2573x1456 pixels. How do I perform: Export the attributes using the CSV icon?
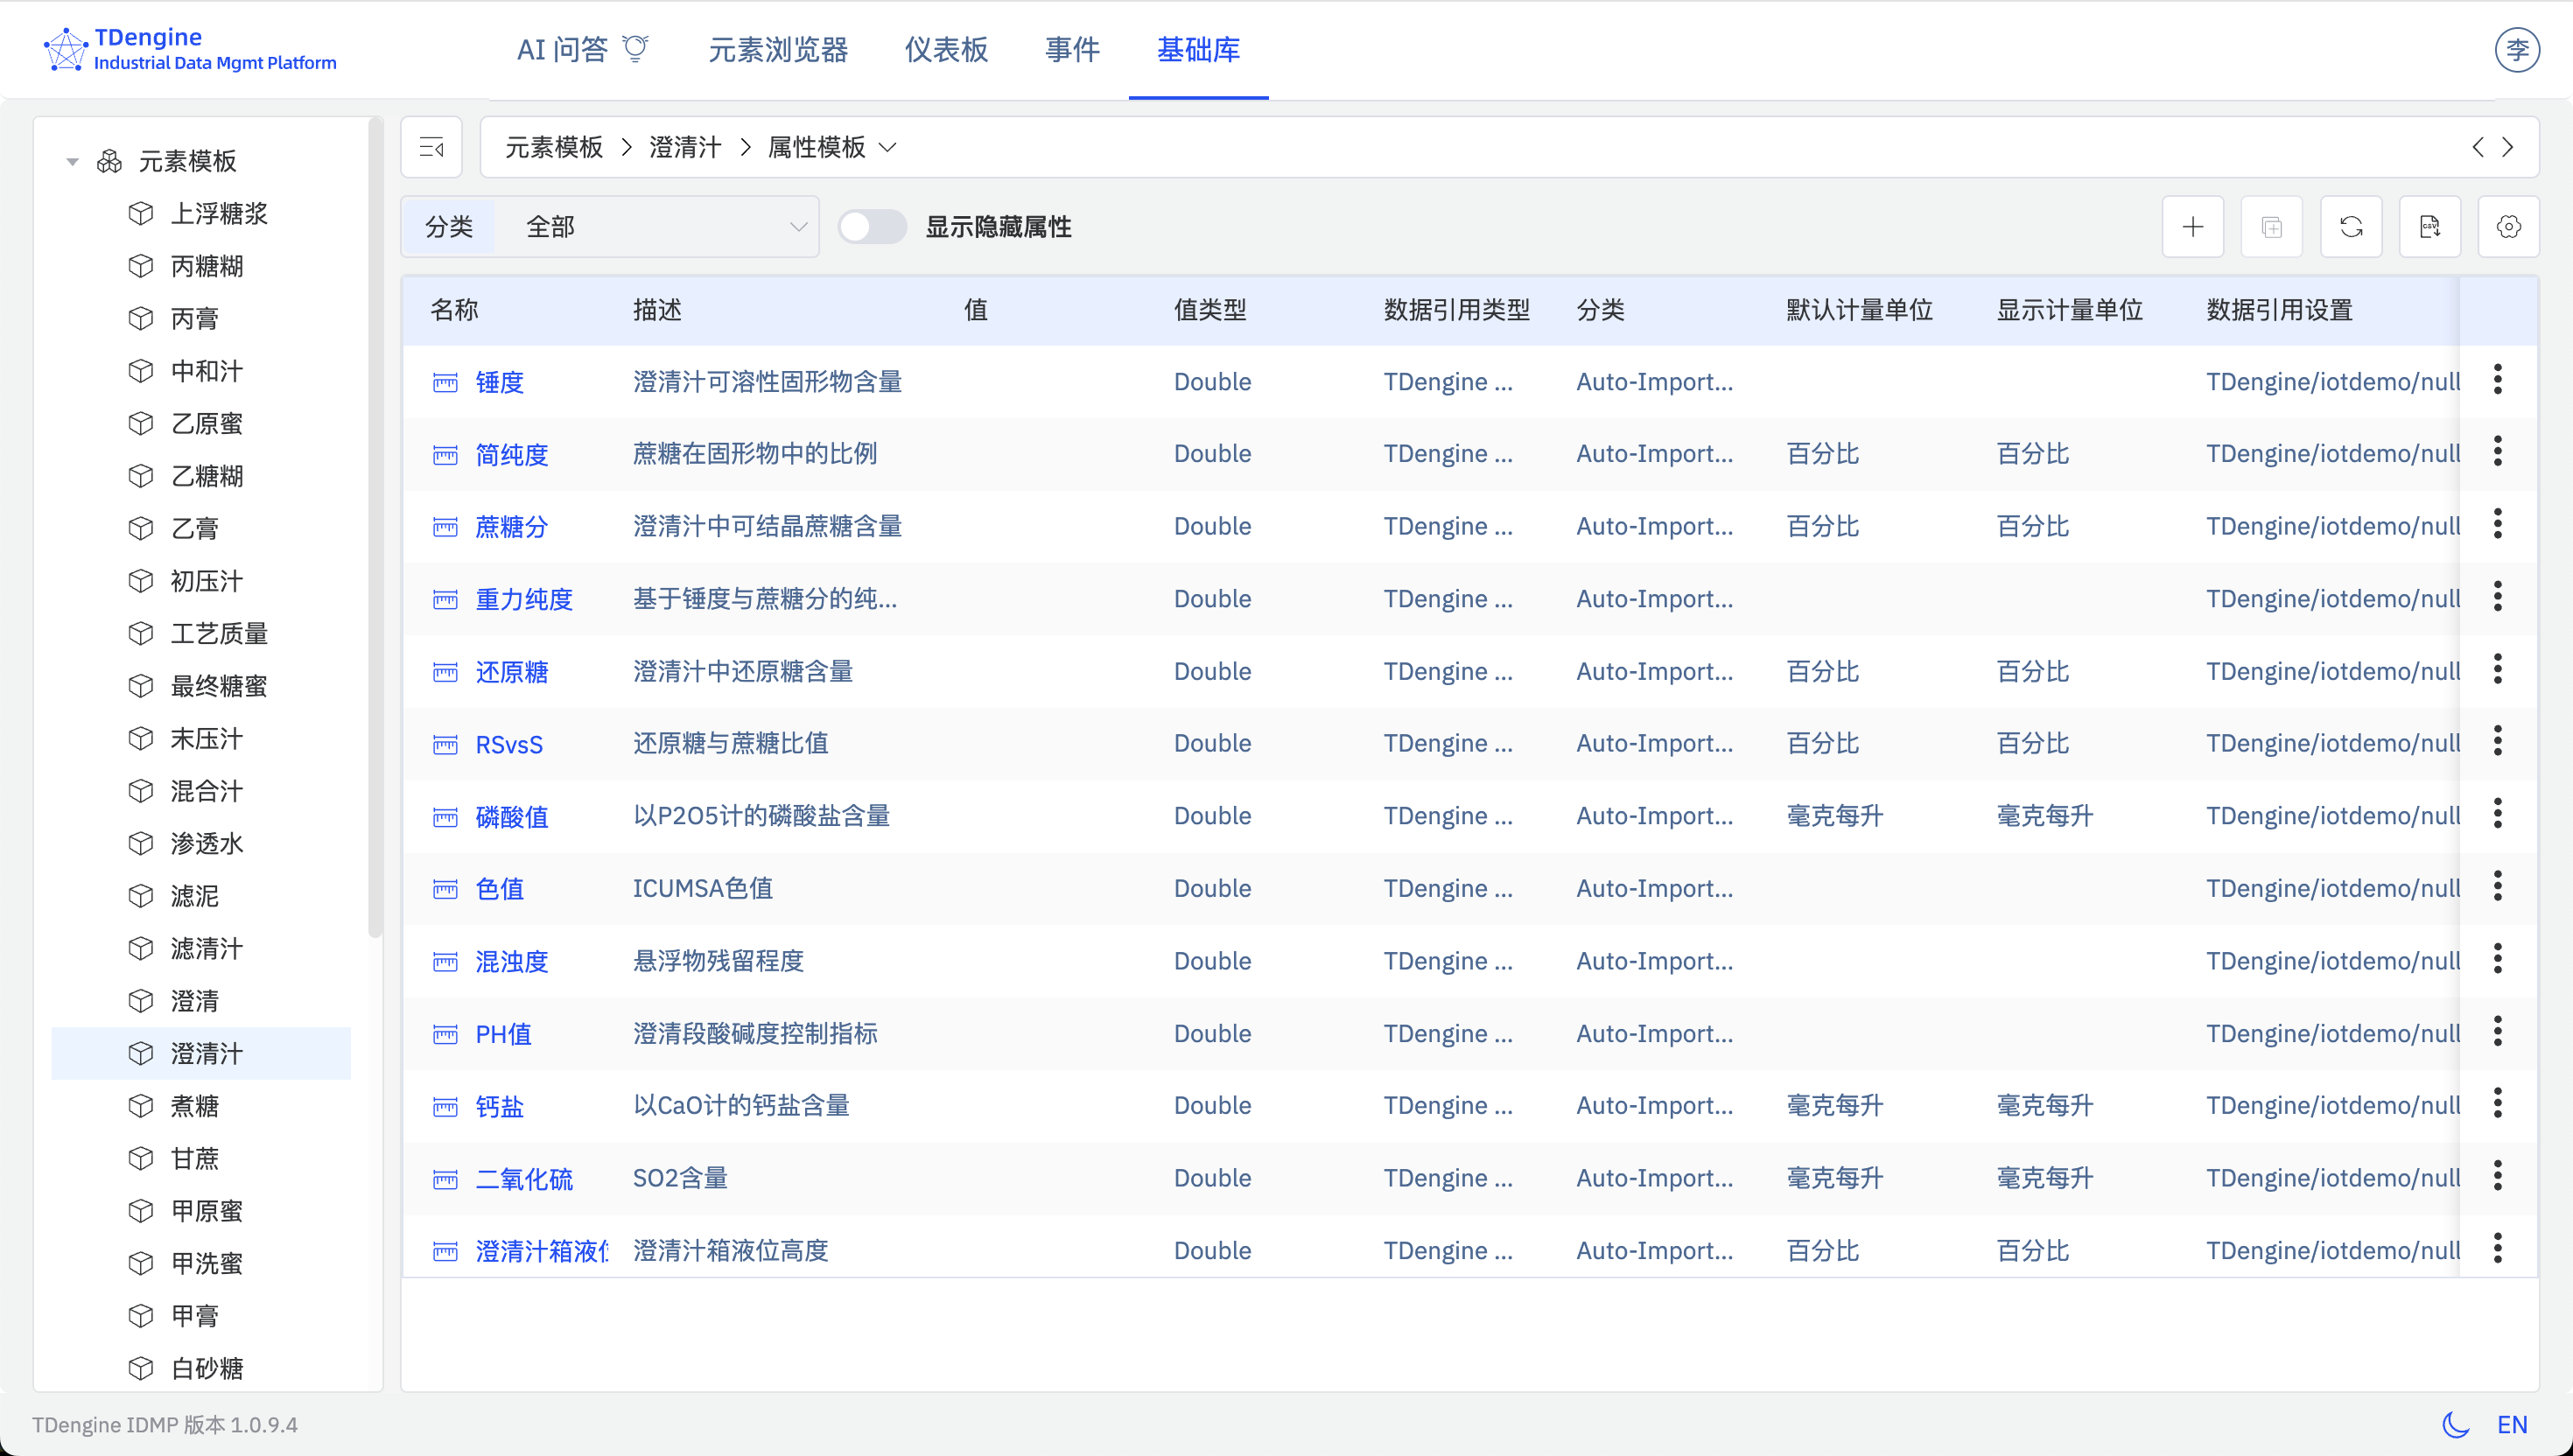[x=2429, y=226]
